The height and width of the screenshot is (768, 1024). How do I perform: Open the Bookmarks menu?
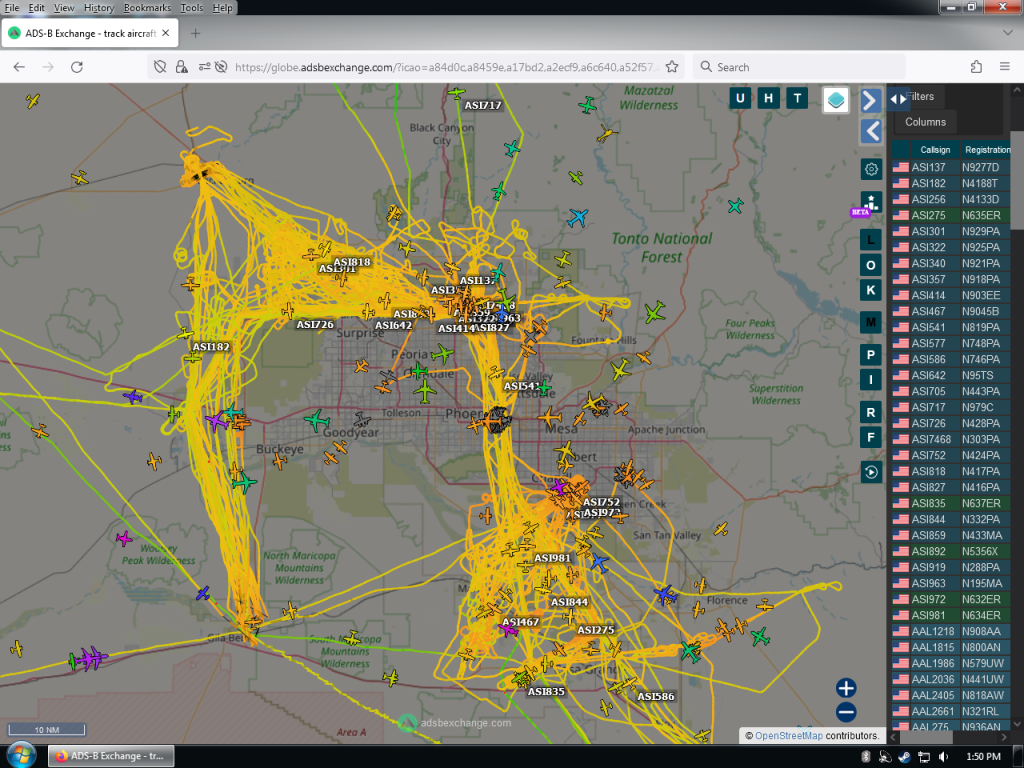[147, 8]
